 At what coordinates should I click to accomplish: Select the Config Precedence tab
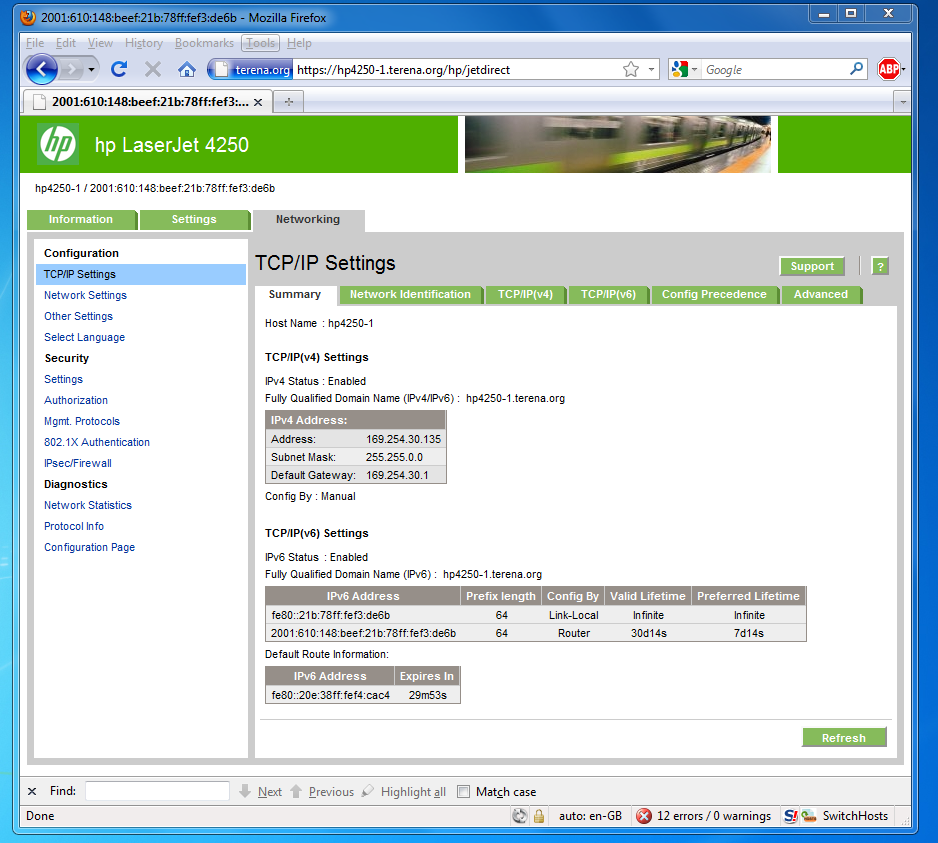tap(714, 294)
